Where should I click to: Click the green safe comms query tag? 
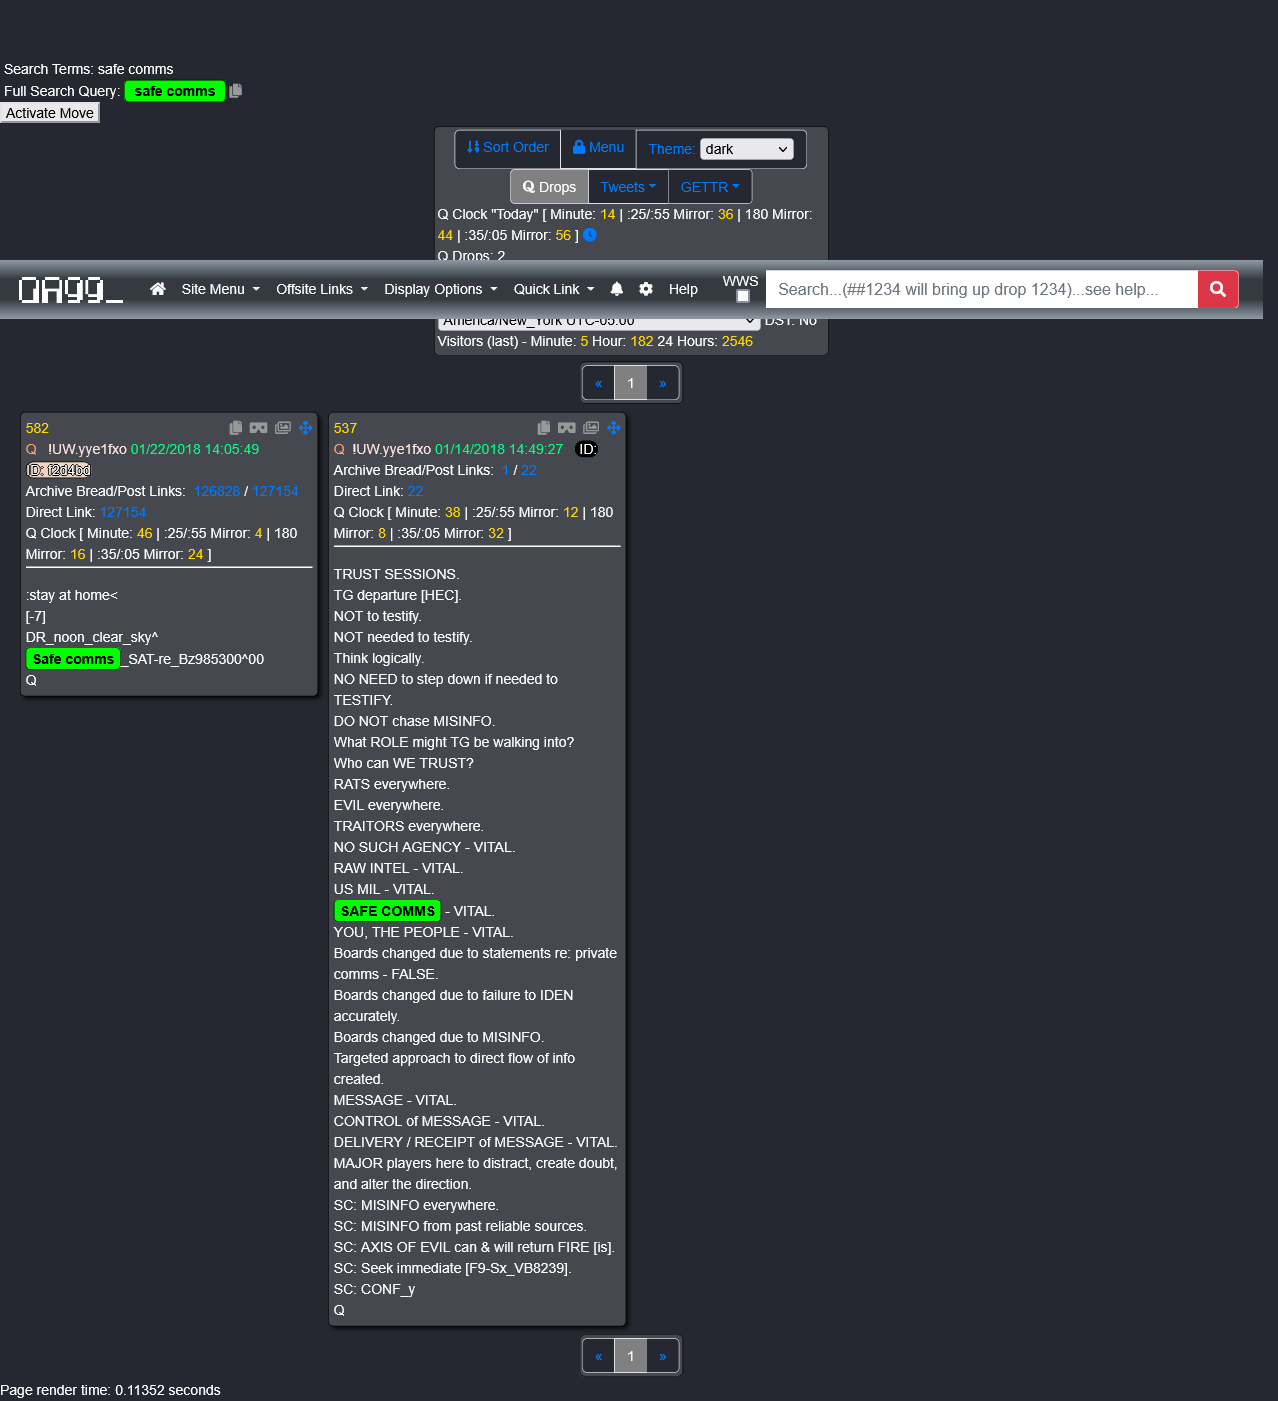point(175,91)
